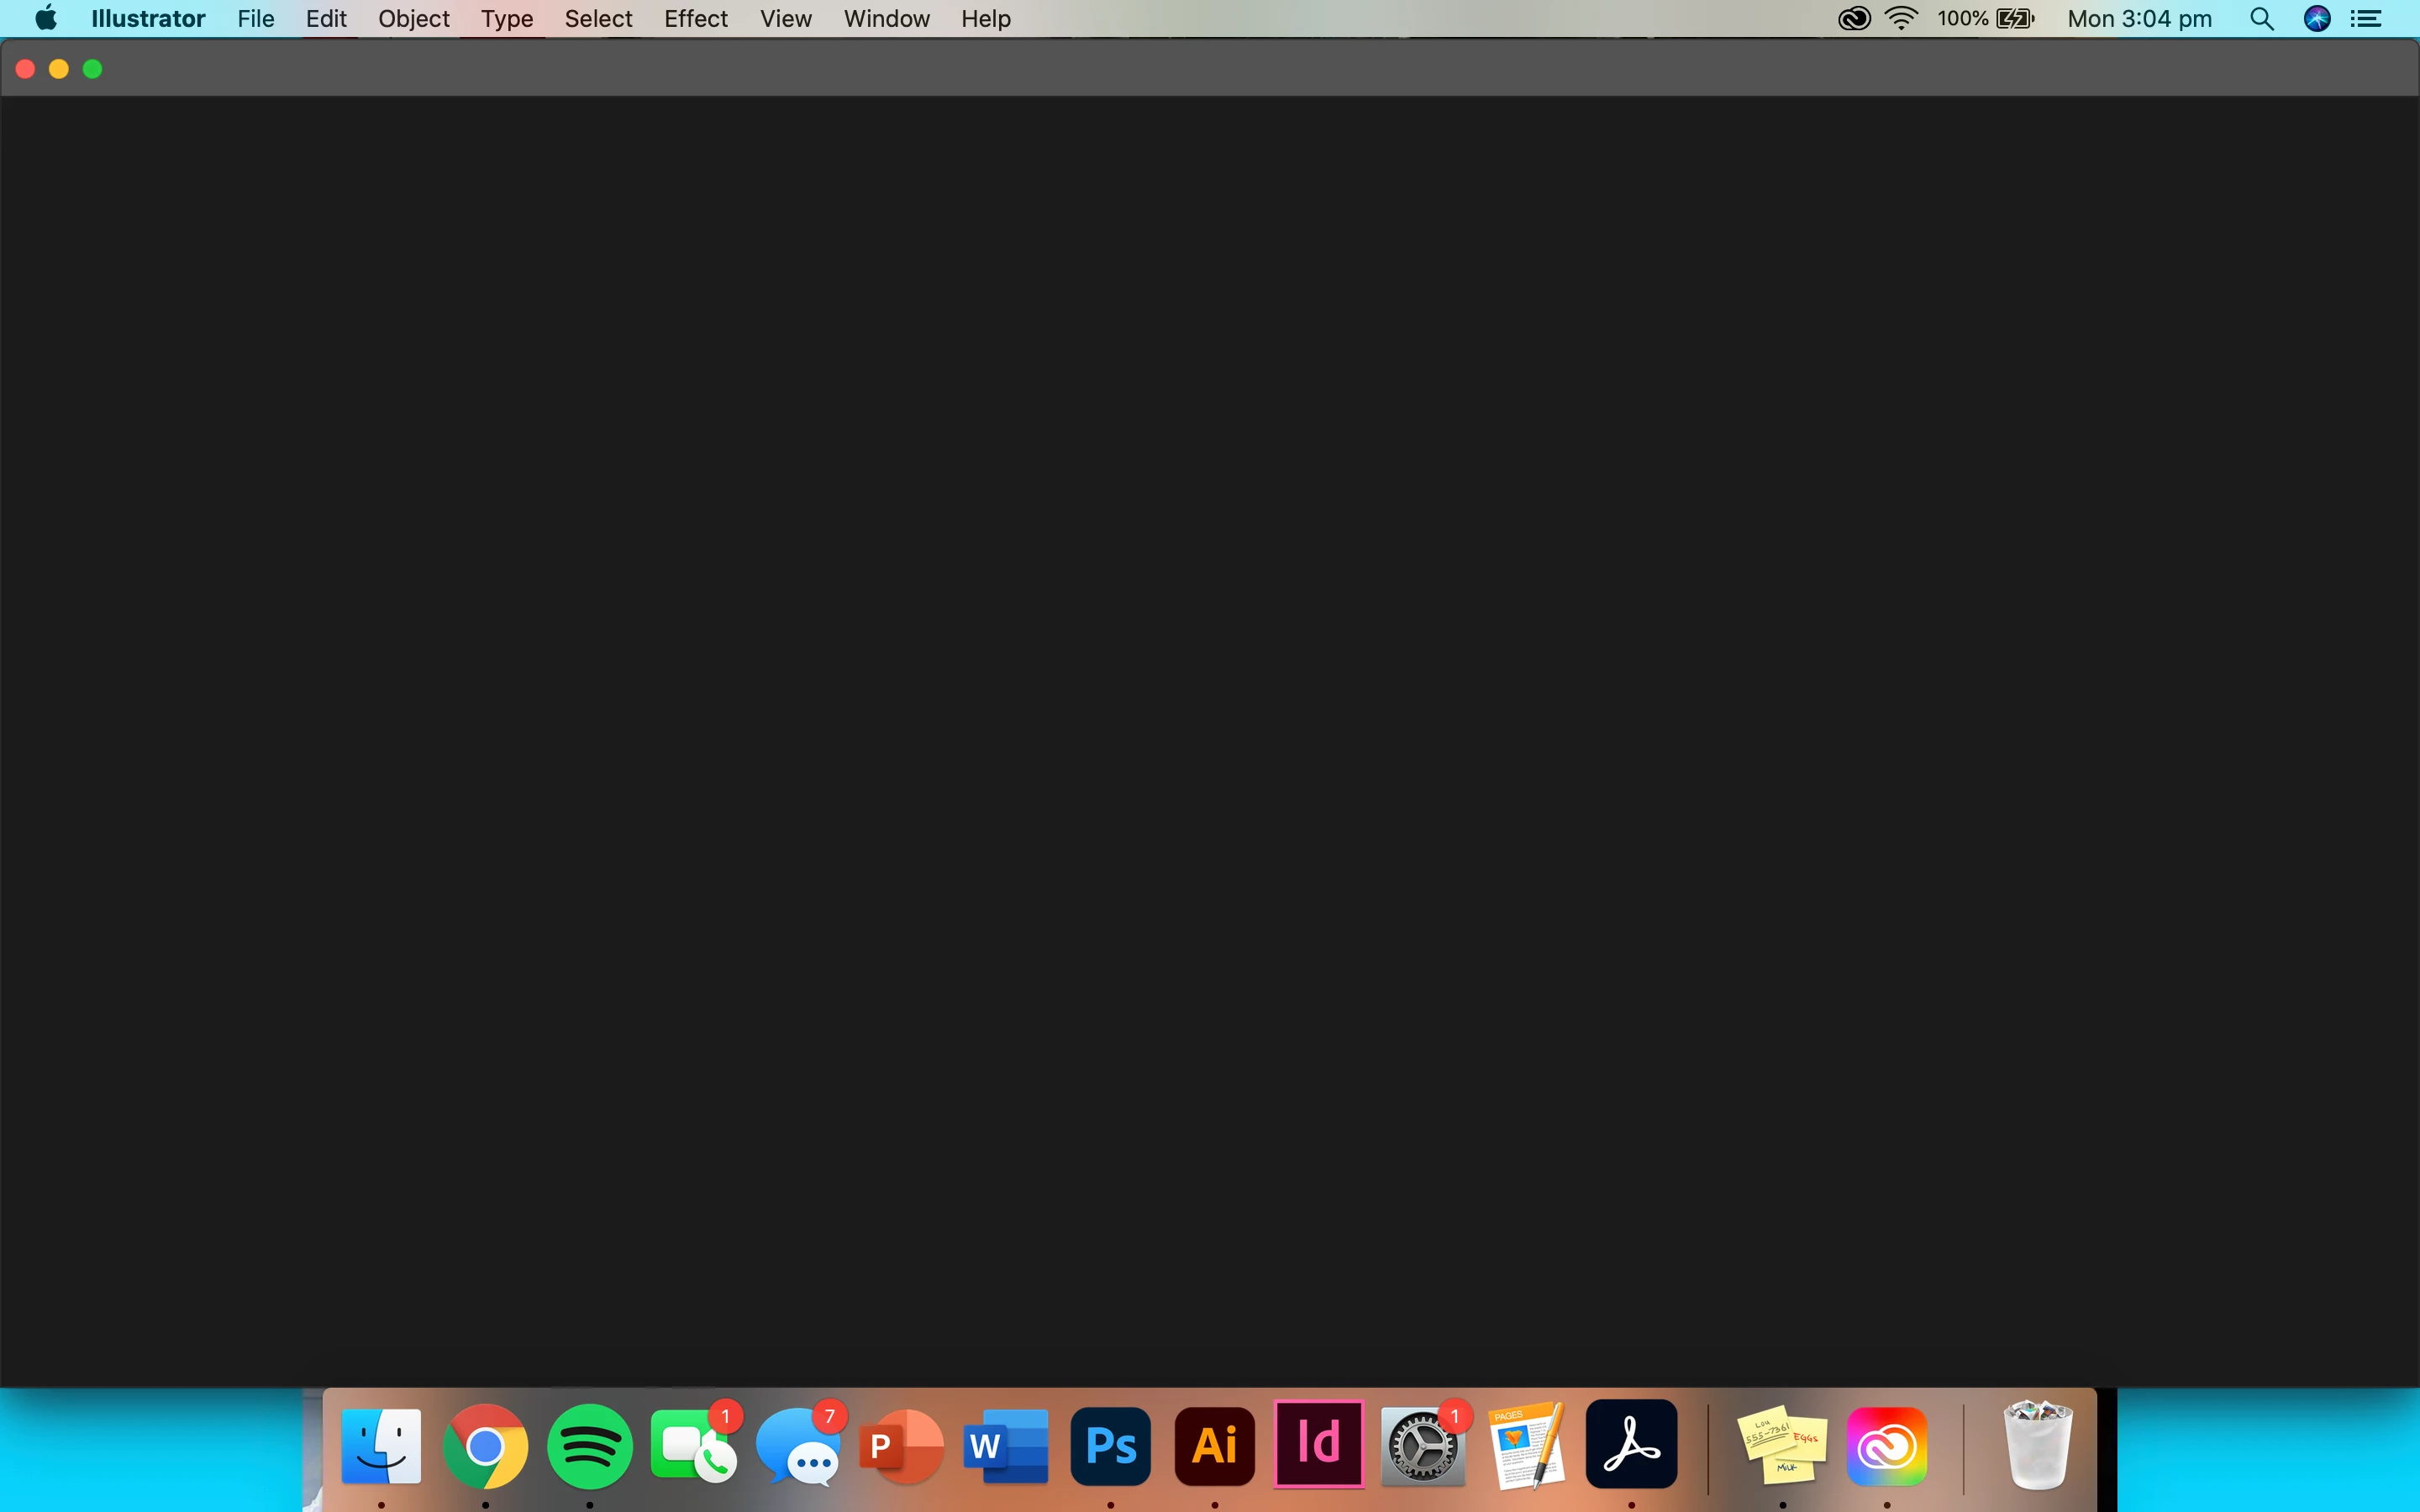Viewport: 2420px width, 1512px height.
Task: Open Creative Cloud app in dock
Action: tap(1886, 1445)
